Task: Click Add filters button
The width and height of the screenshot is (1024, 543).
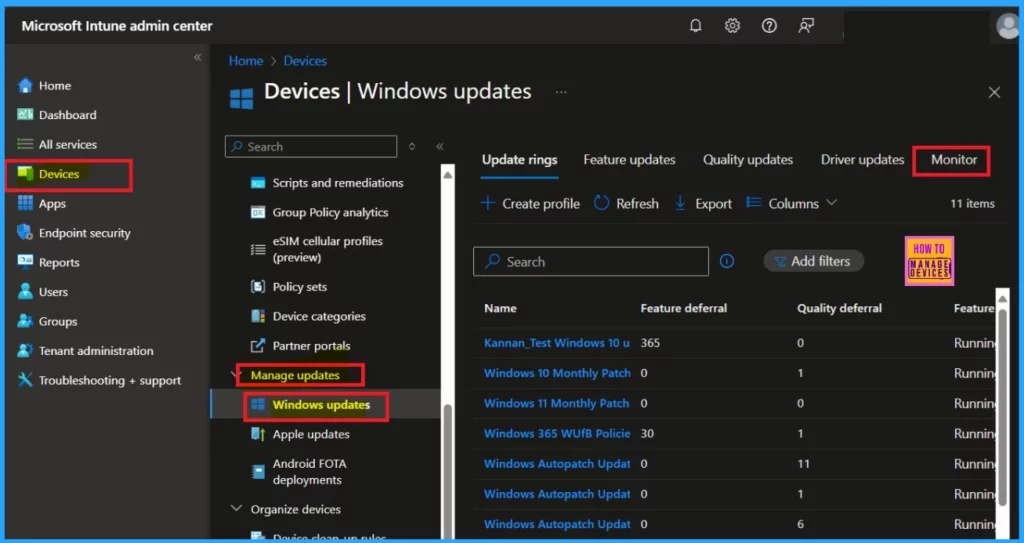Action: pos(814,261)
